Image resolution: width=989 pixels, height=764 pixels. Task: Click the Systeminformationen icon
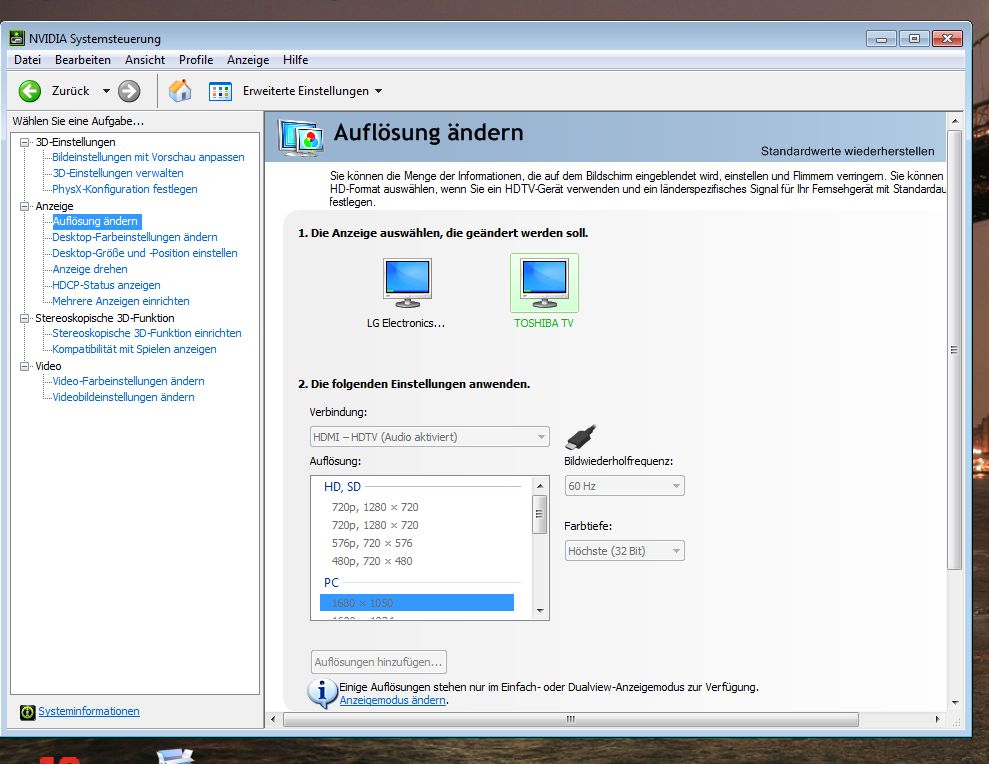click(x=27, y=712)
